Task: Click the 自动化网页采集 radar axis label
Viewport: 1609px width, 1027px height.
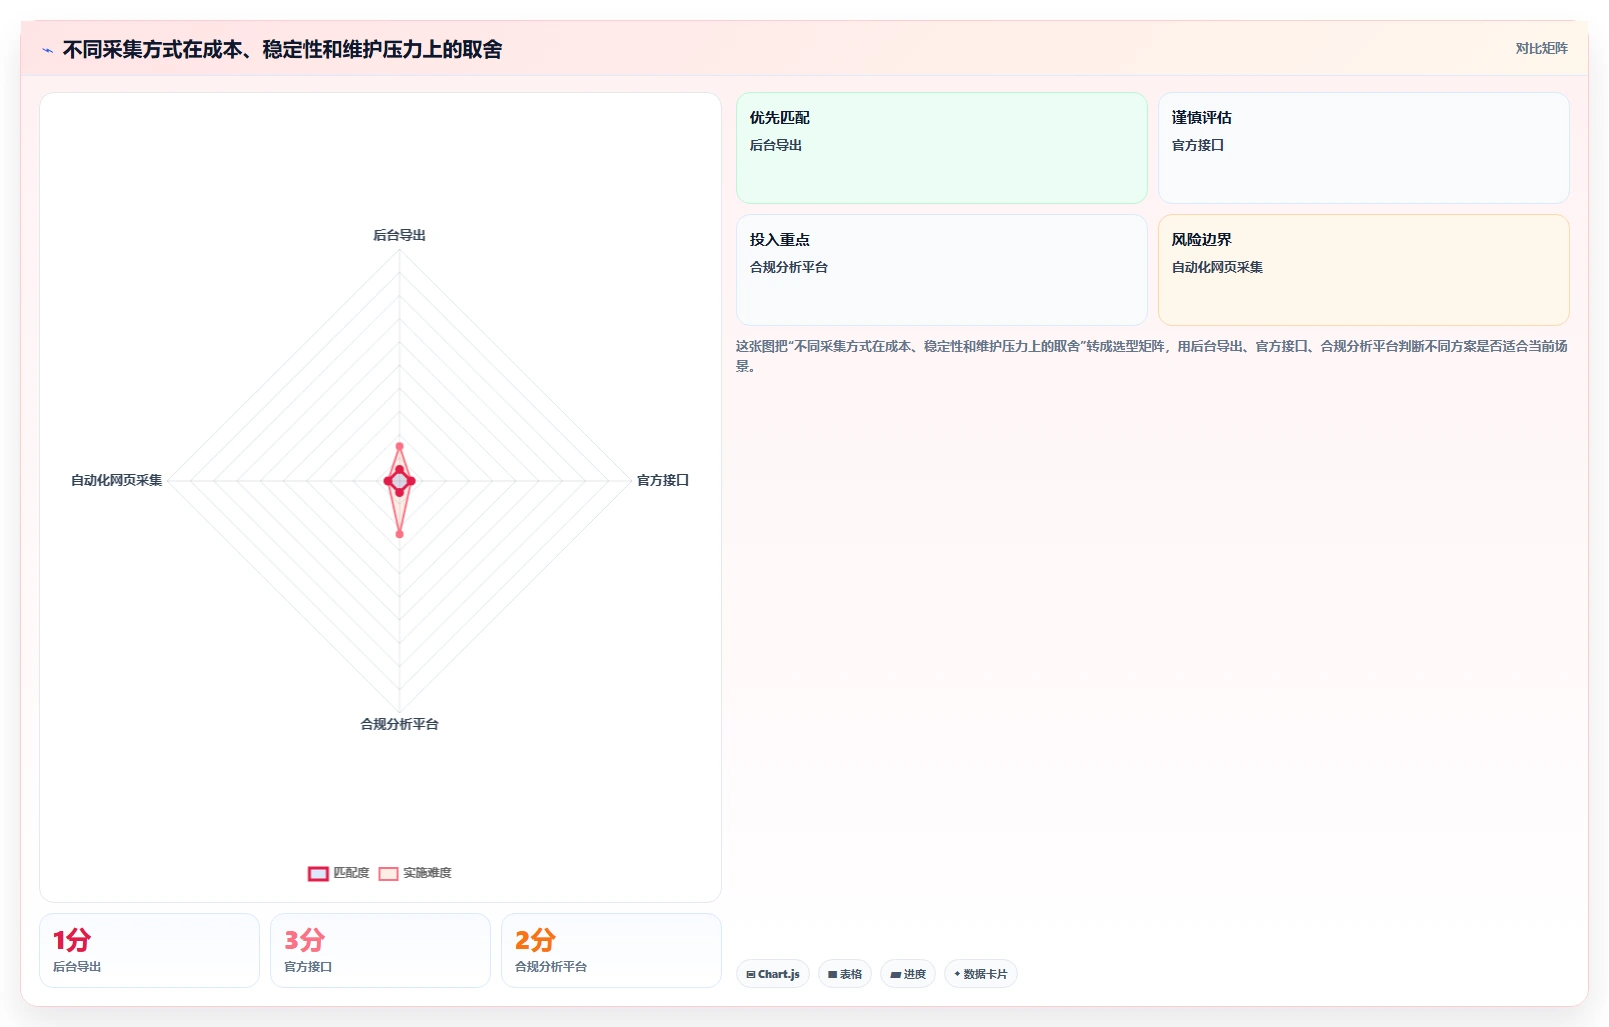Action: (x=116, y=480)
